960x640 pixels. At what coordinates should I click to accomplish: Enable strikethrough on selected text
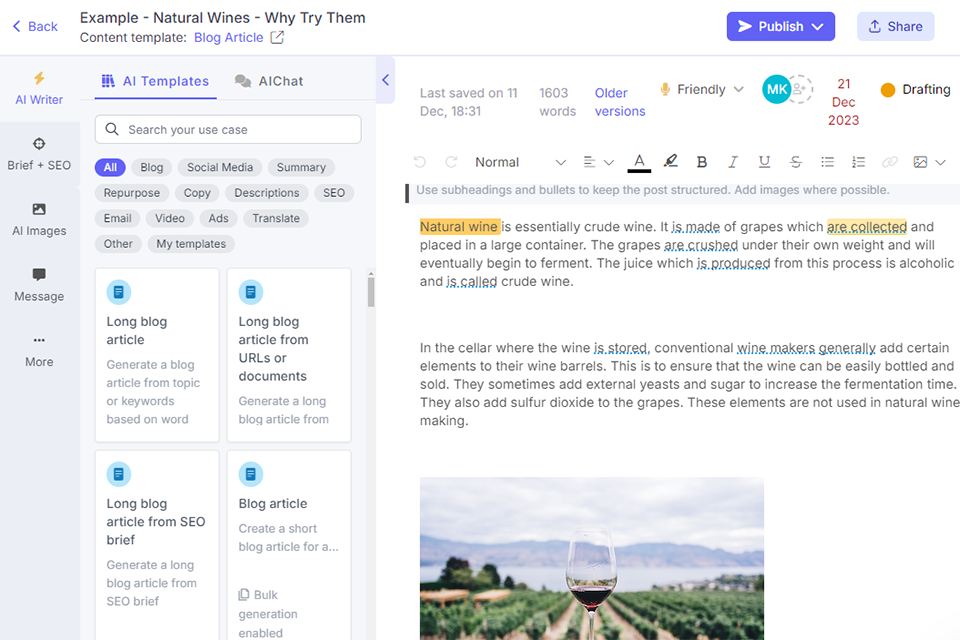coord(795,161)
